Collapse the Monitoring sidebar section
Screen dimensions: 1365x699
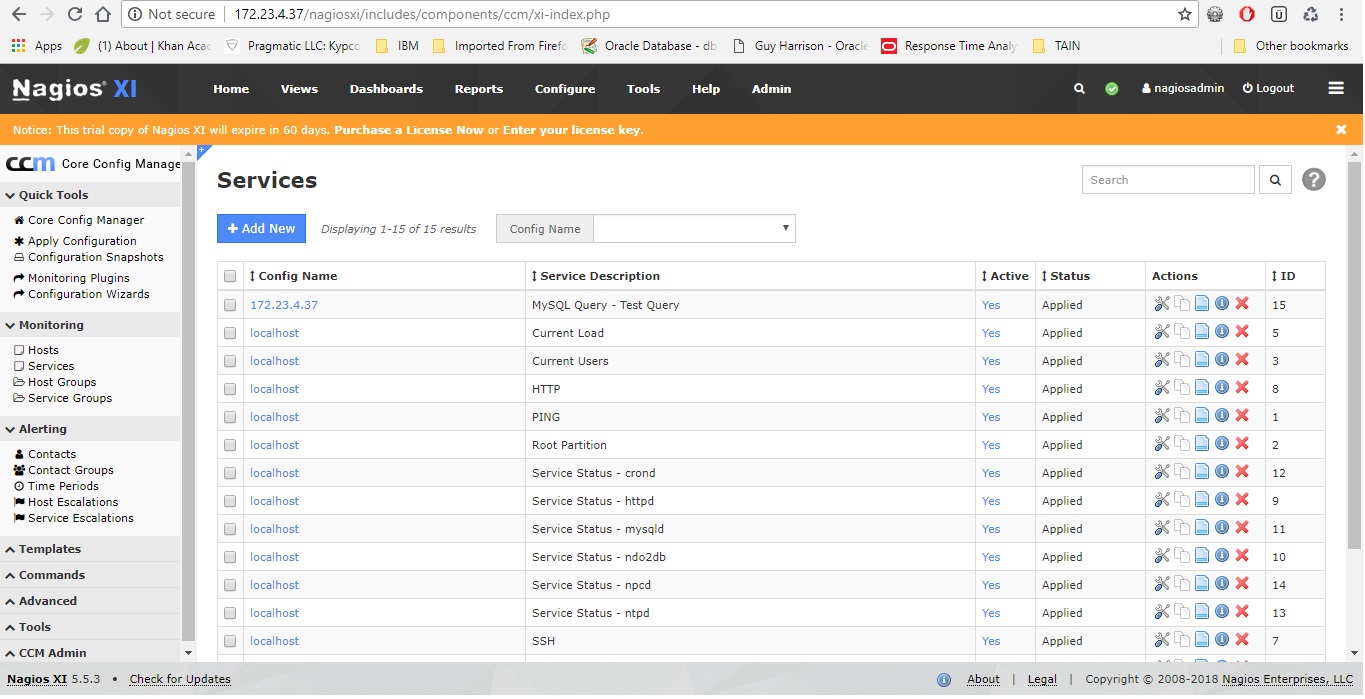click(90, 325)
